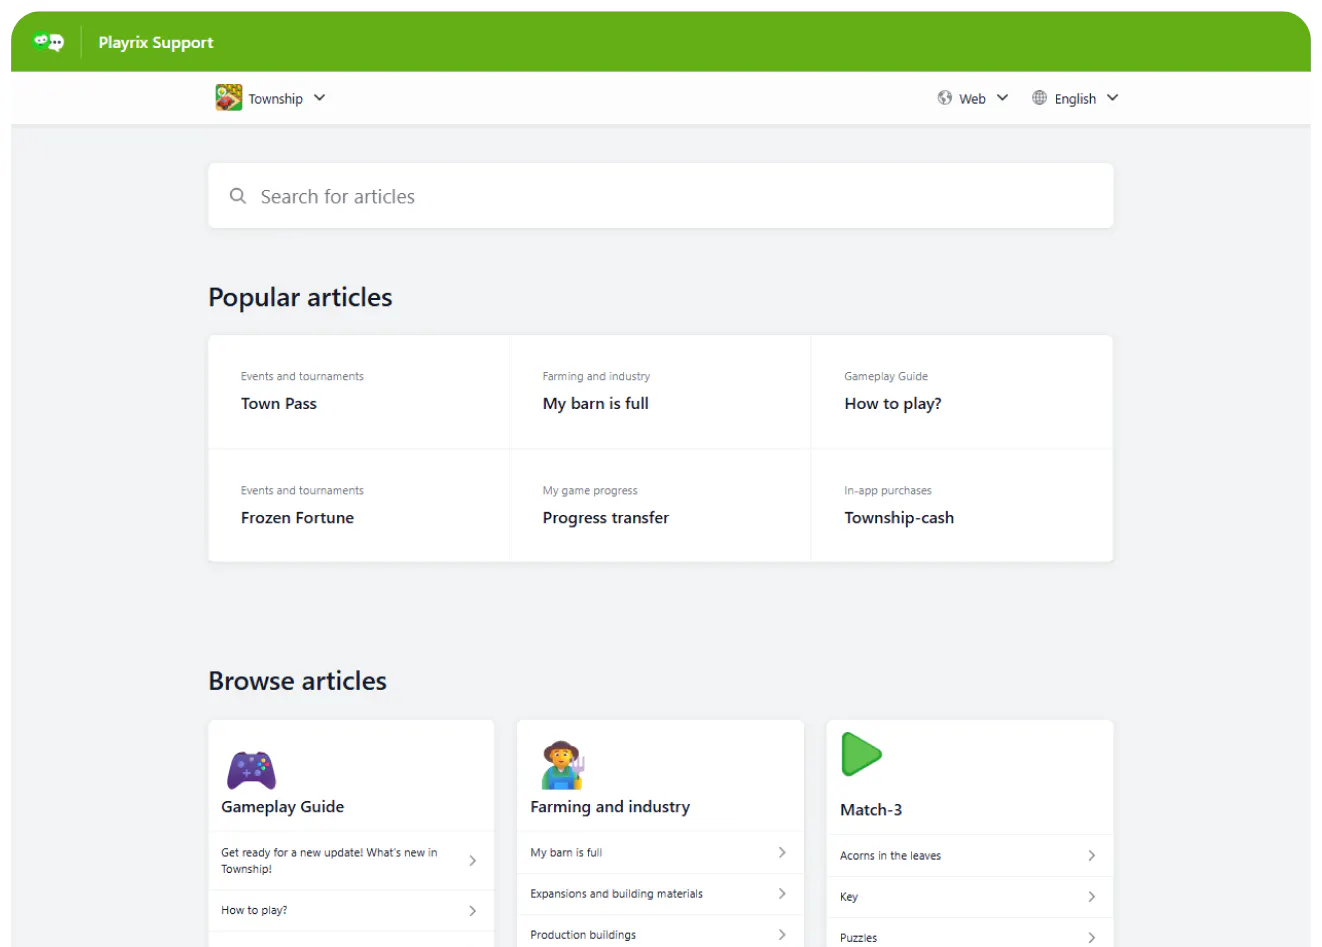This screenshot has height=947, width=1322.
Task: Open the 'Town Pass' popular article
Action: point(359,392)
